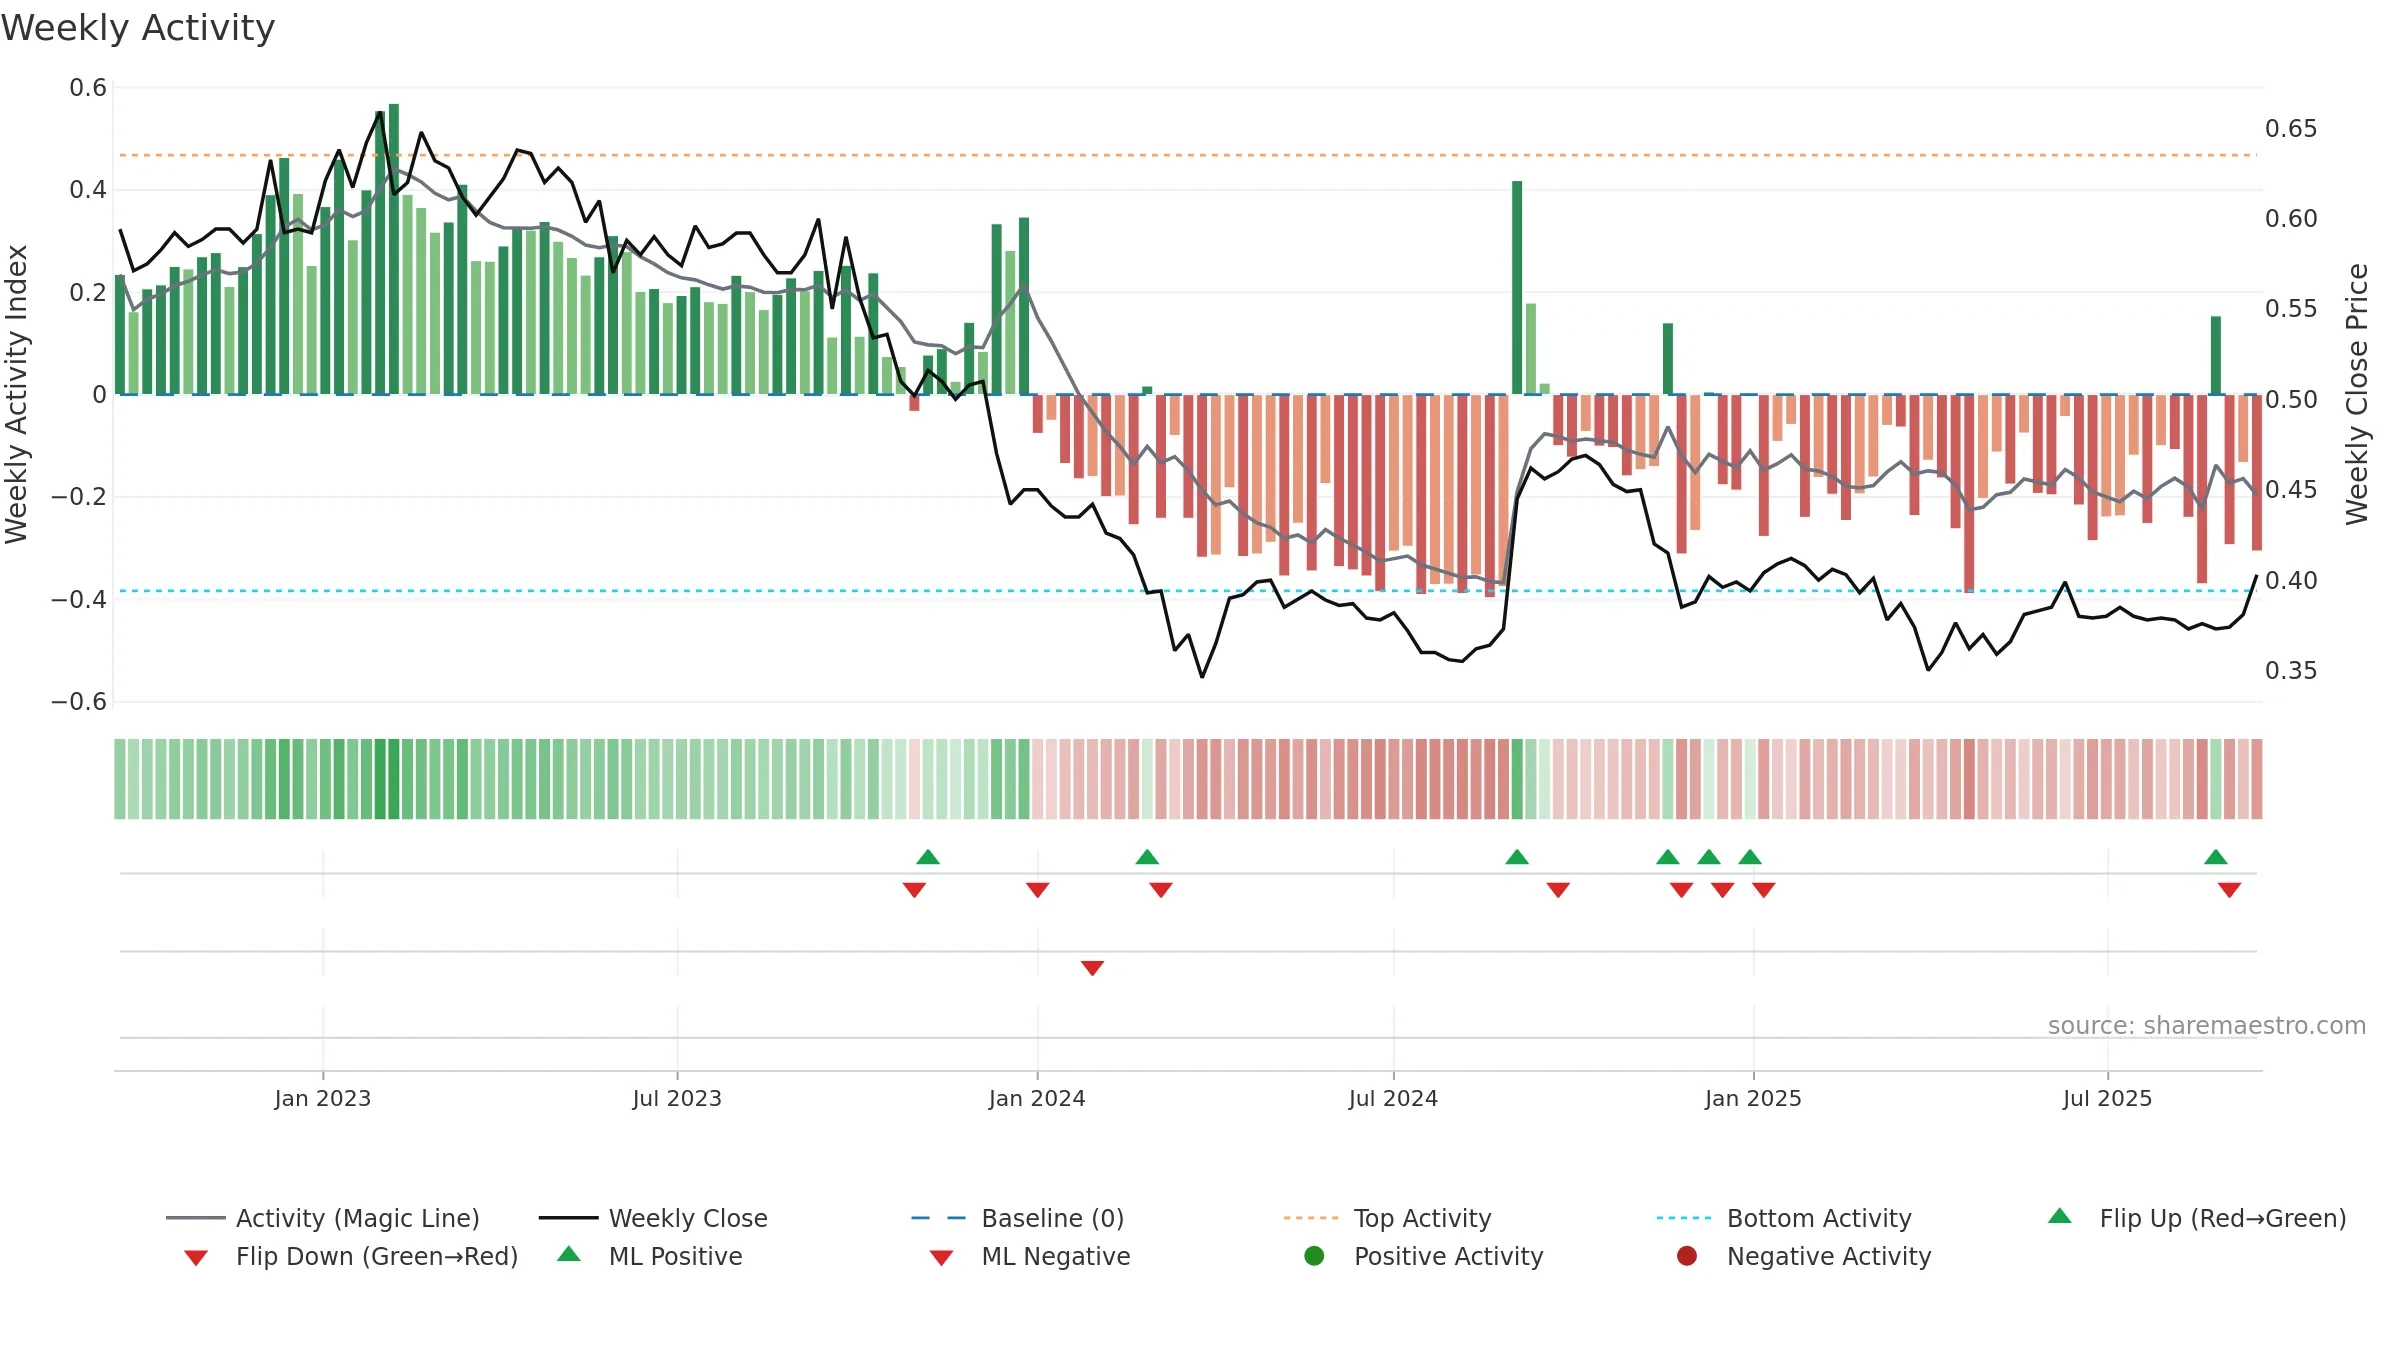Click the Flip Up triangle near Sep 2024
The height and width of the screenshot is (1350, 2400).
click(x=1517, y=857)
